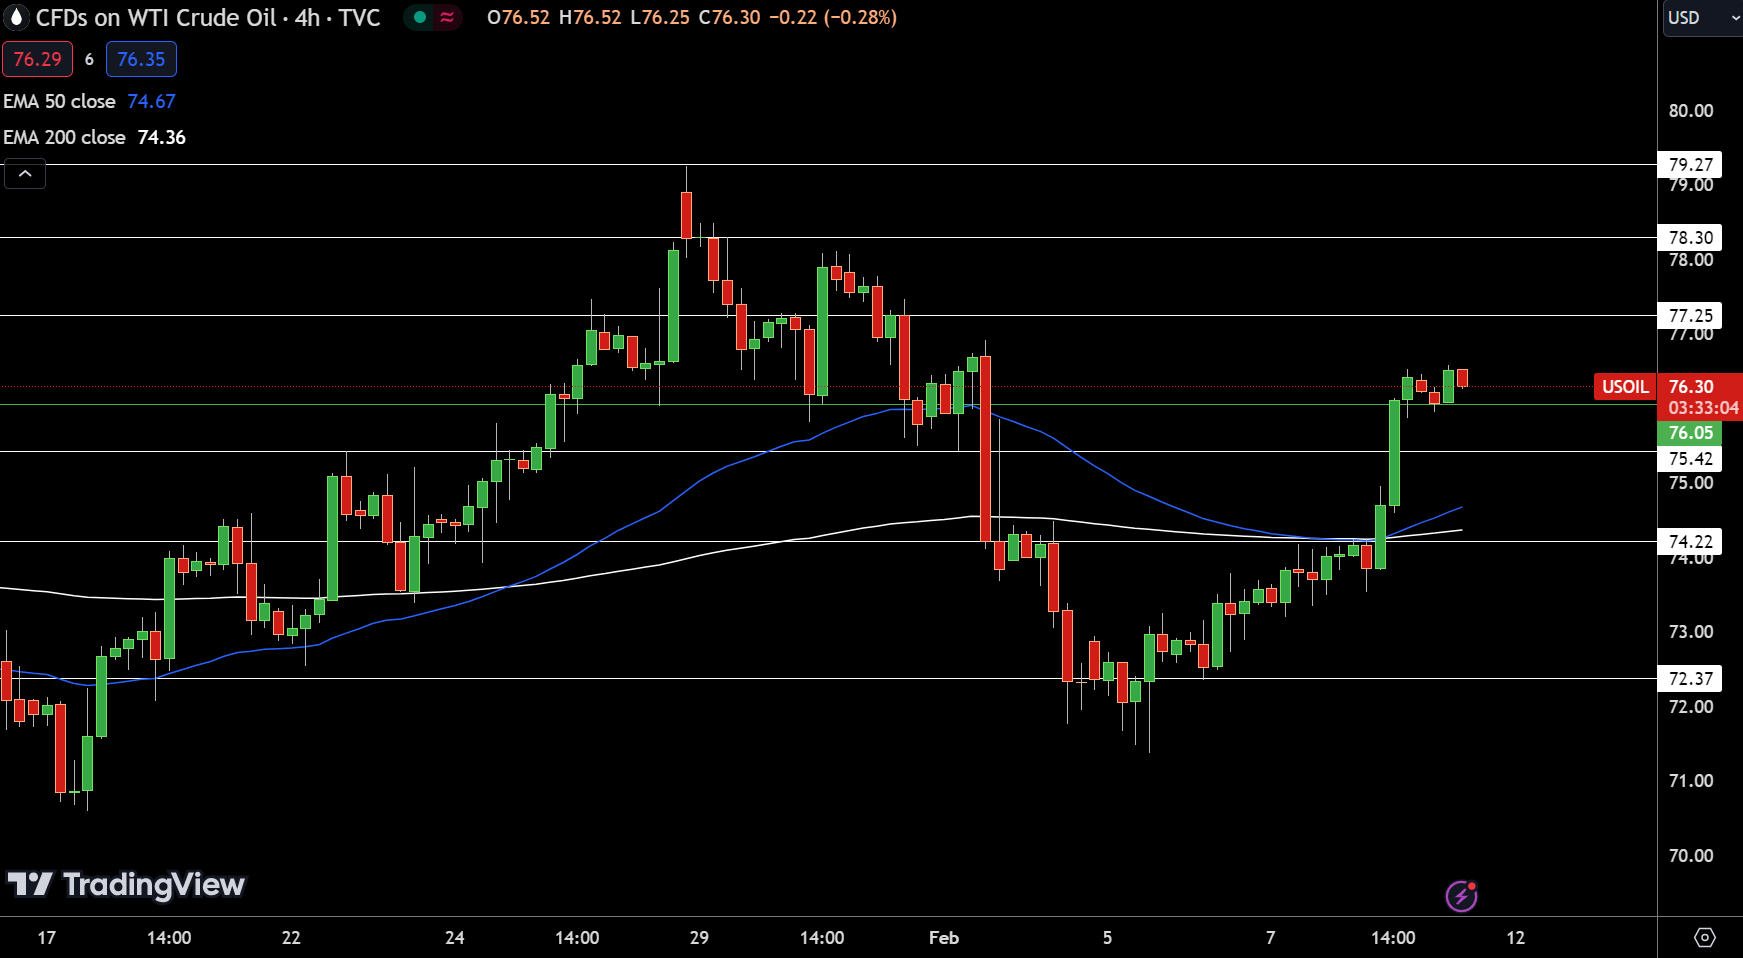Click the Feb date label on time axis

point(944,937)
